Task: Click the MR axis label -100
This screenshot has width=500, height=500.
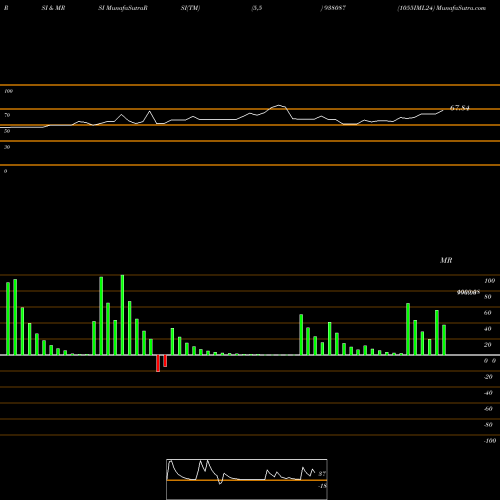Action: pyautogui.click(x=490, y=441)
